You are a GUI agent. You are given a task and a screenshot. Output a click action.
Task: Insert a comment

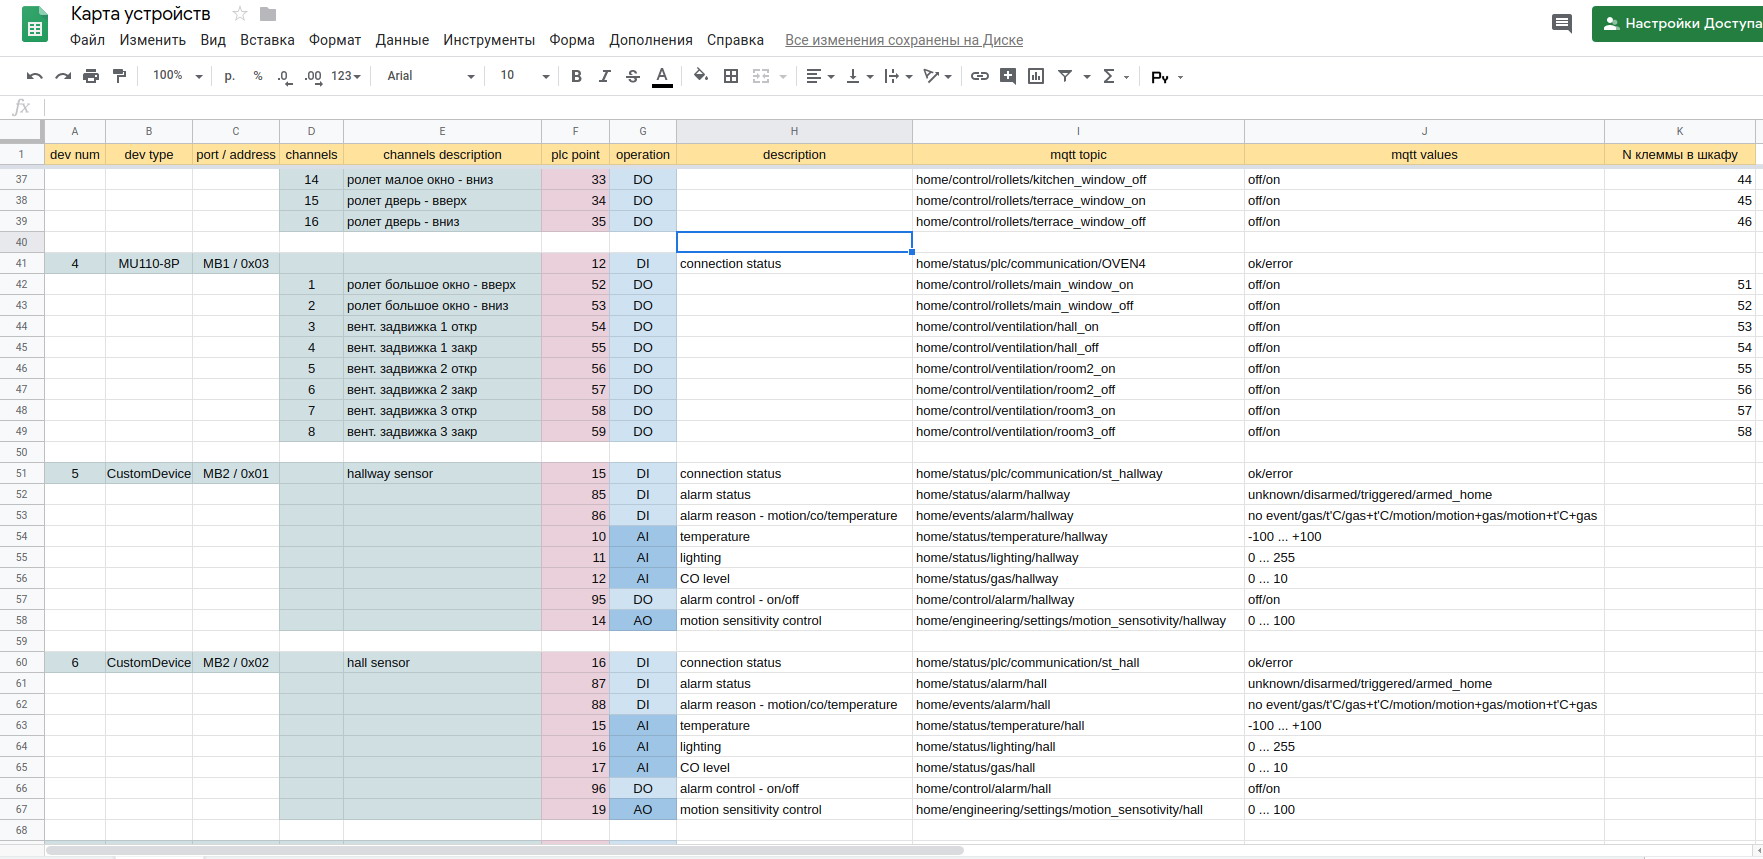click(x=1008, y=76)
